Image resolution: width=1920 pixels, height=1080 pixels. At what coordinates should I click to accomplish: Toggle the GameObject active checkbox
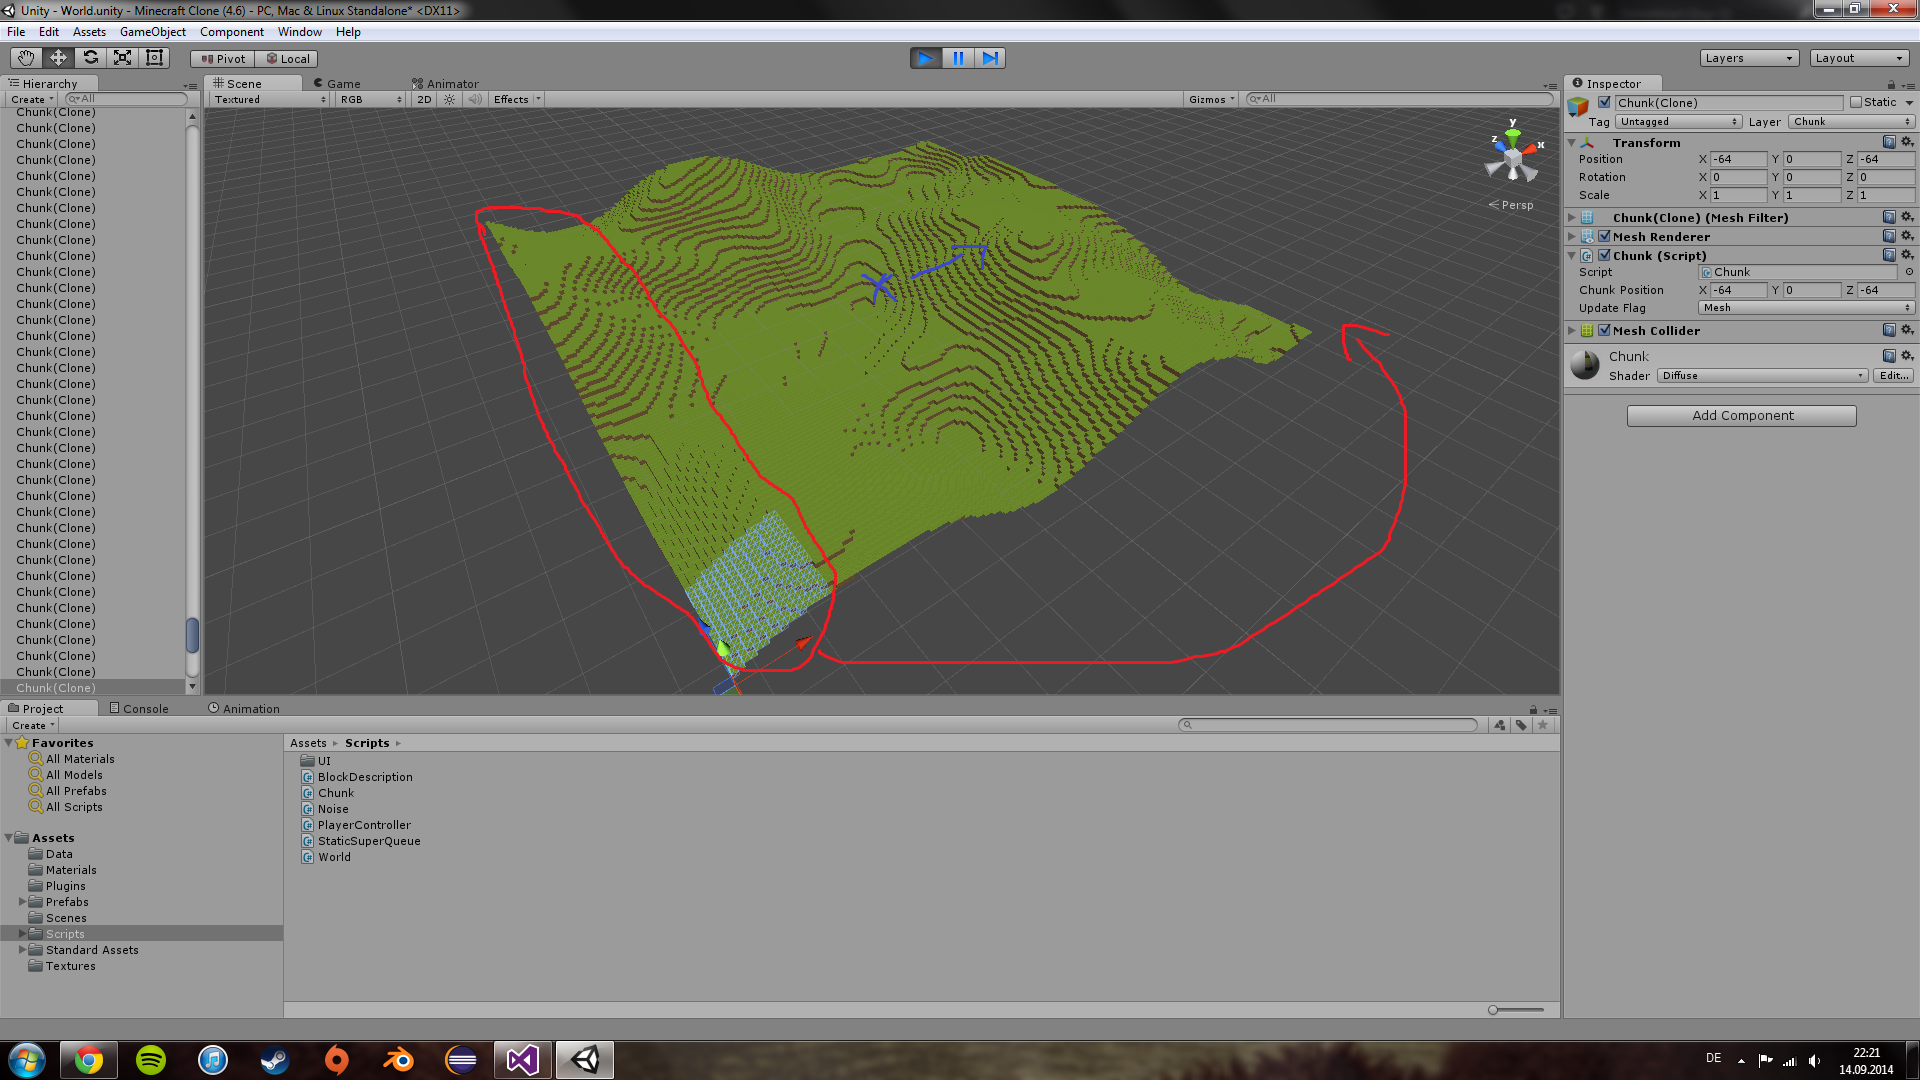[x=1604, y=102]
